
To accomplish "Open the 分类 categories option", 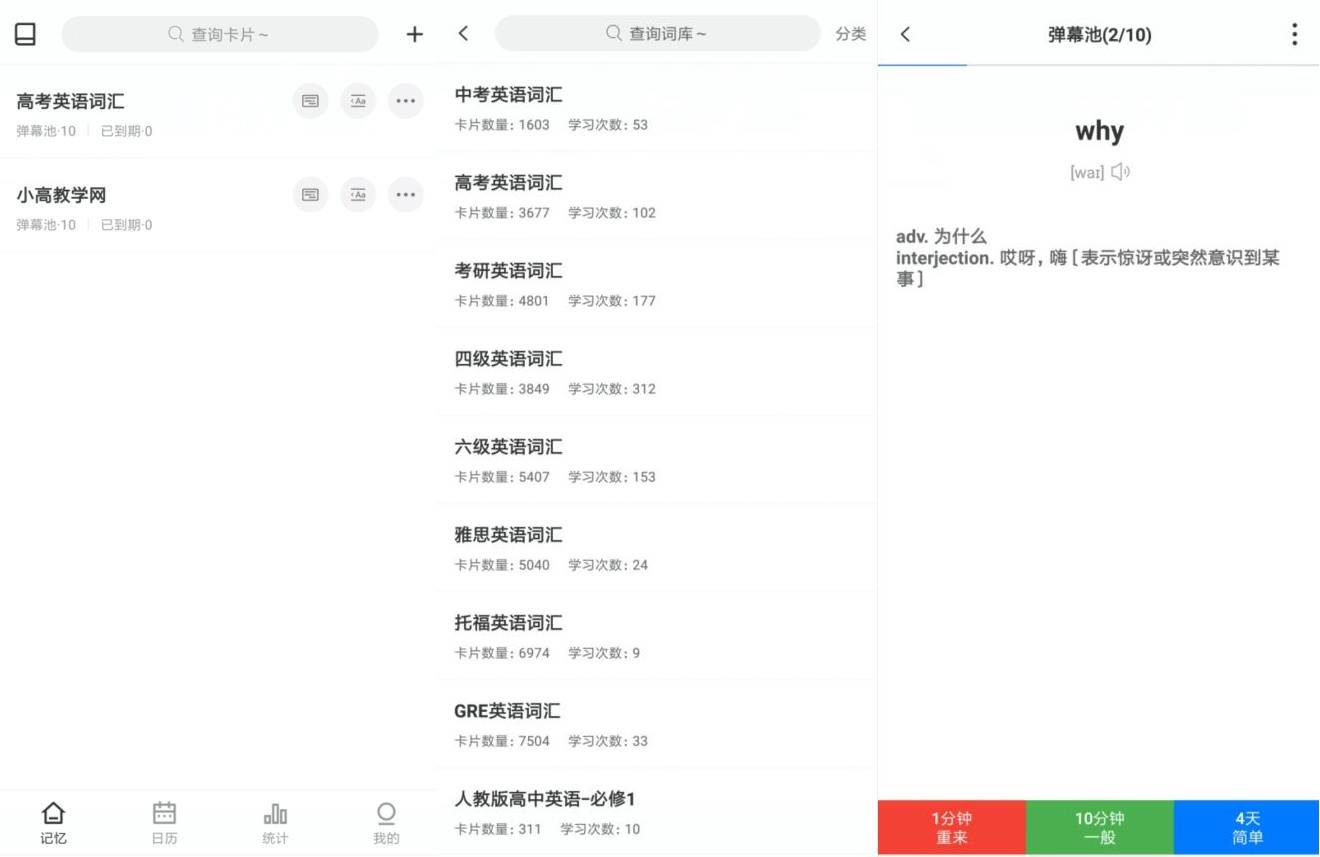I will 851,33.
